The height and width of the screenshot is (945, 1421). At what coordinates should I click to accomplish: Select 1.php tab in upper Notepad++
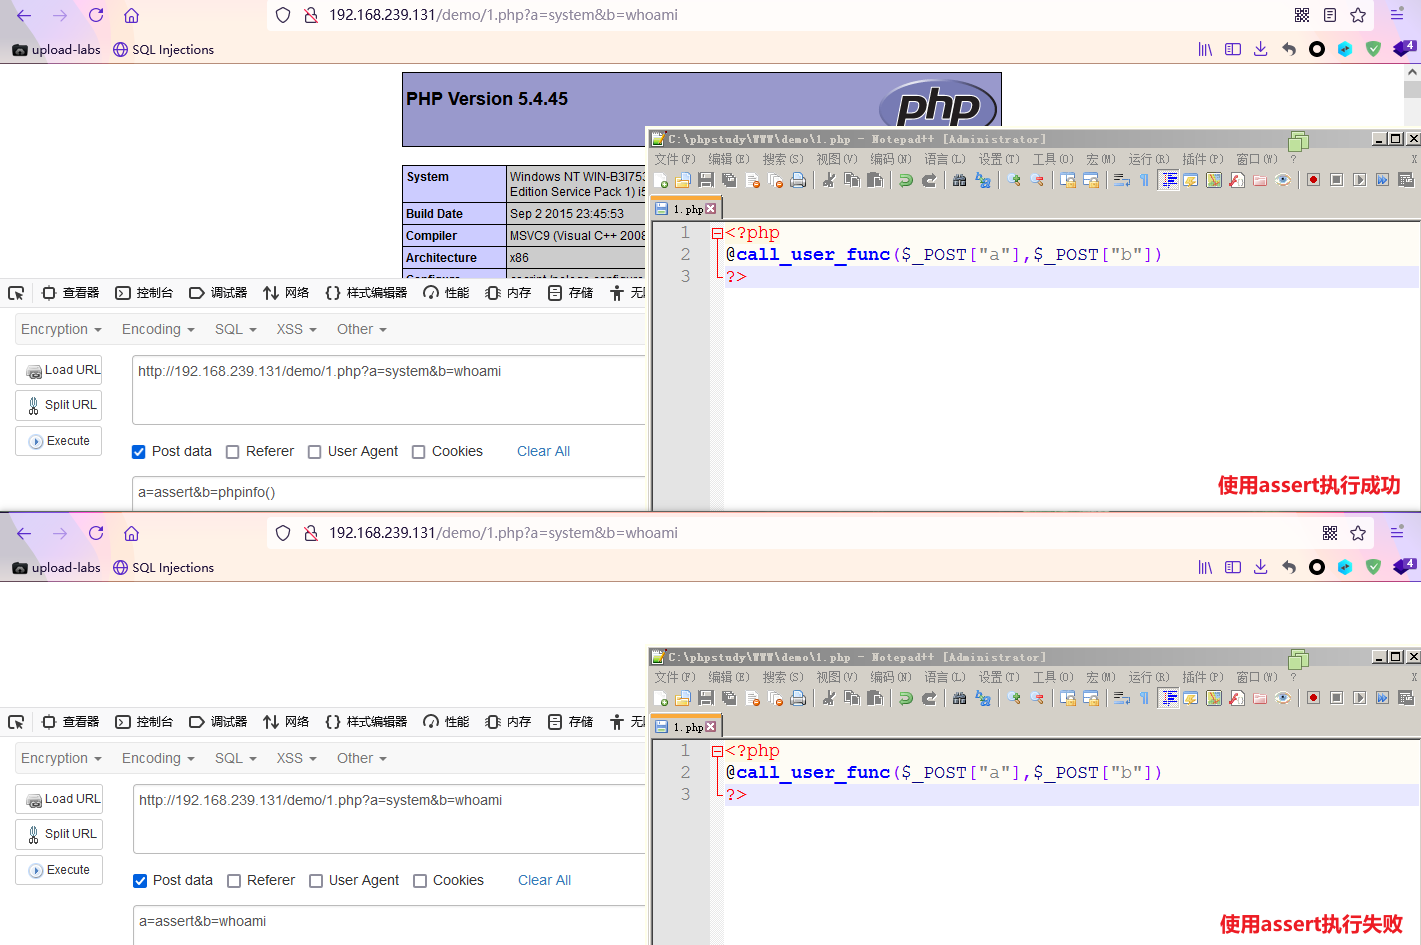click(x=686, y=209)
